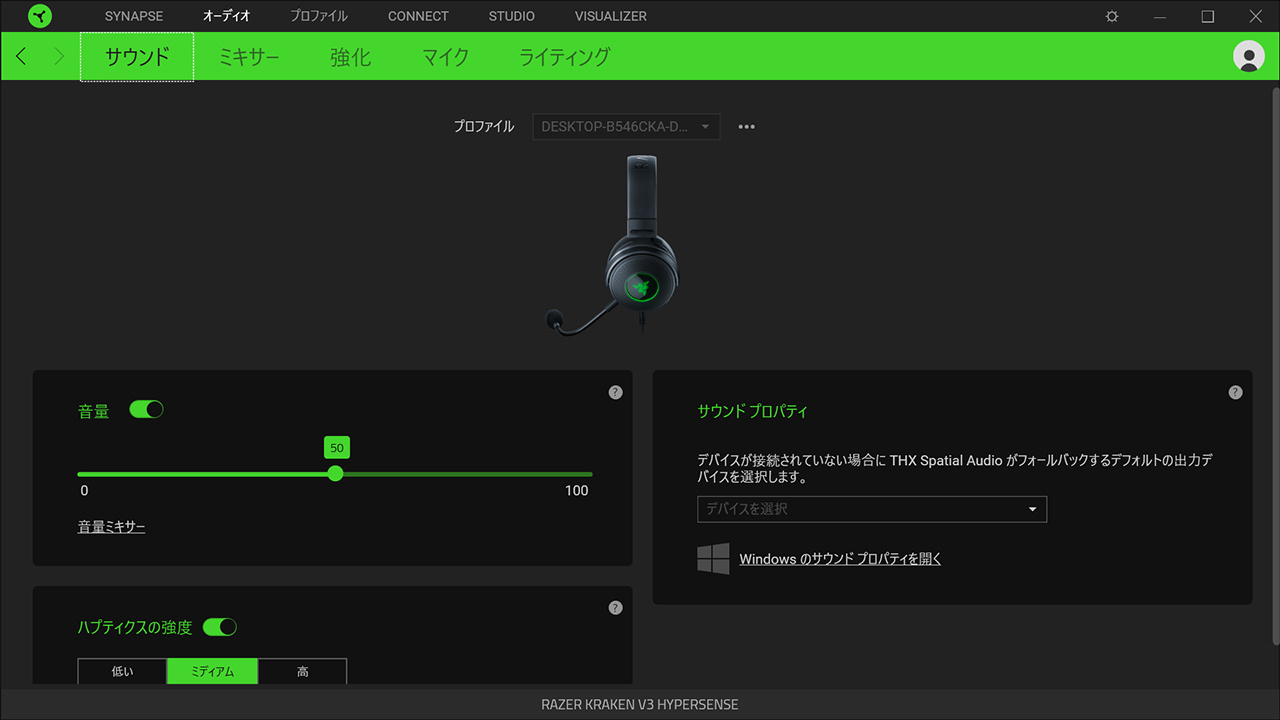Show help for sound properties panel

[1235, 393]
